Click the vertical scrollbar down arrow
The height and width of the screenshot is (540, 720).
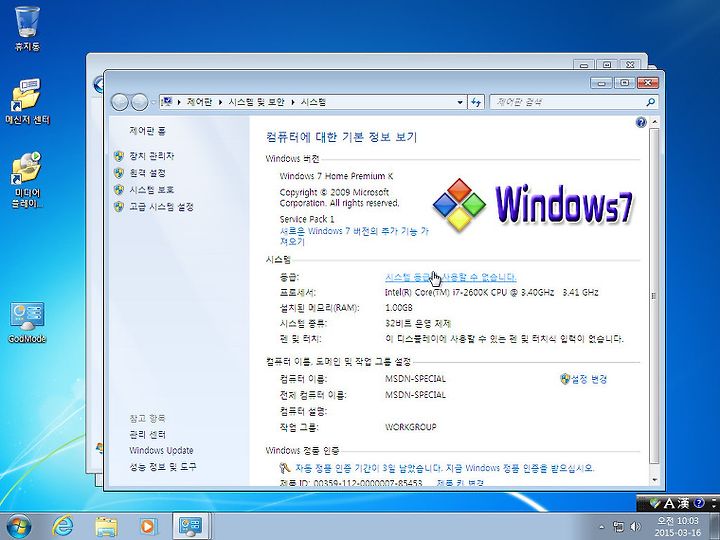(655, 480)
